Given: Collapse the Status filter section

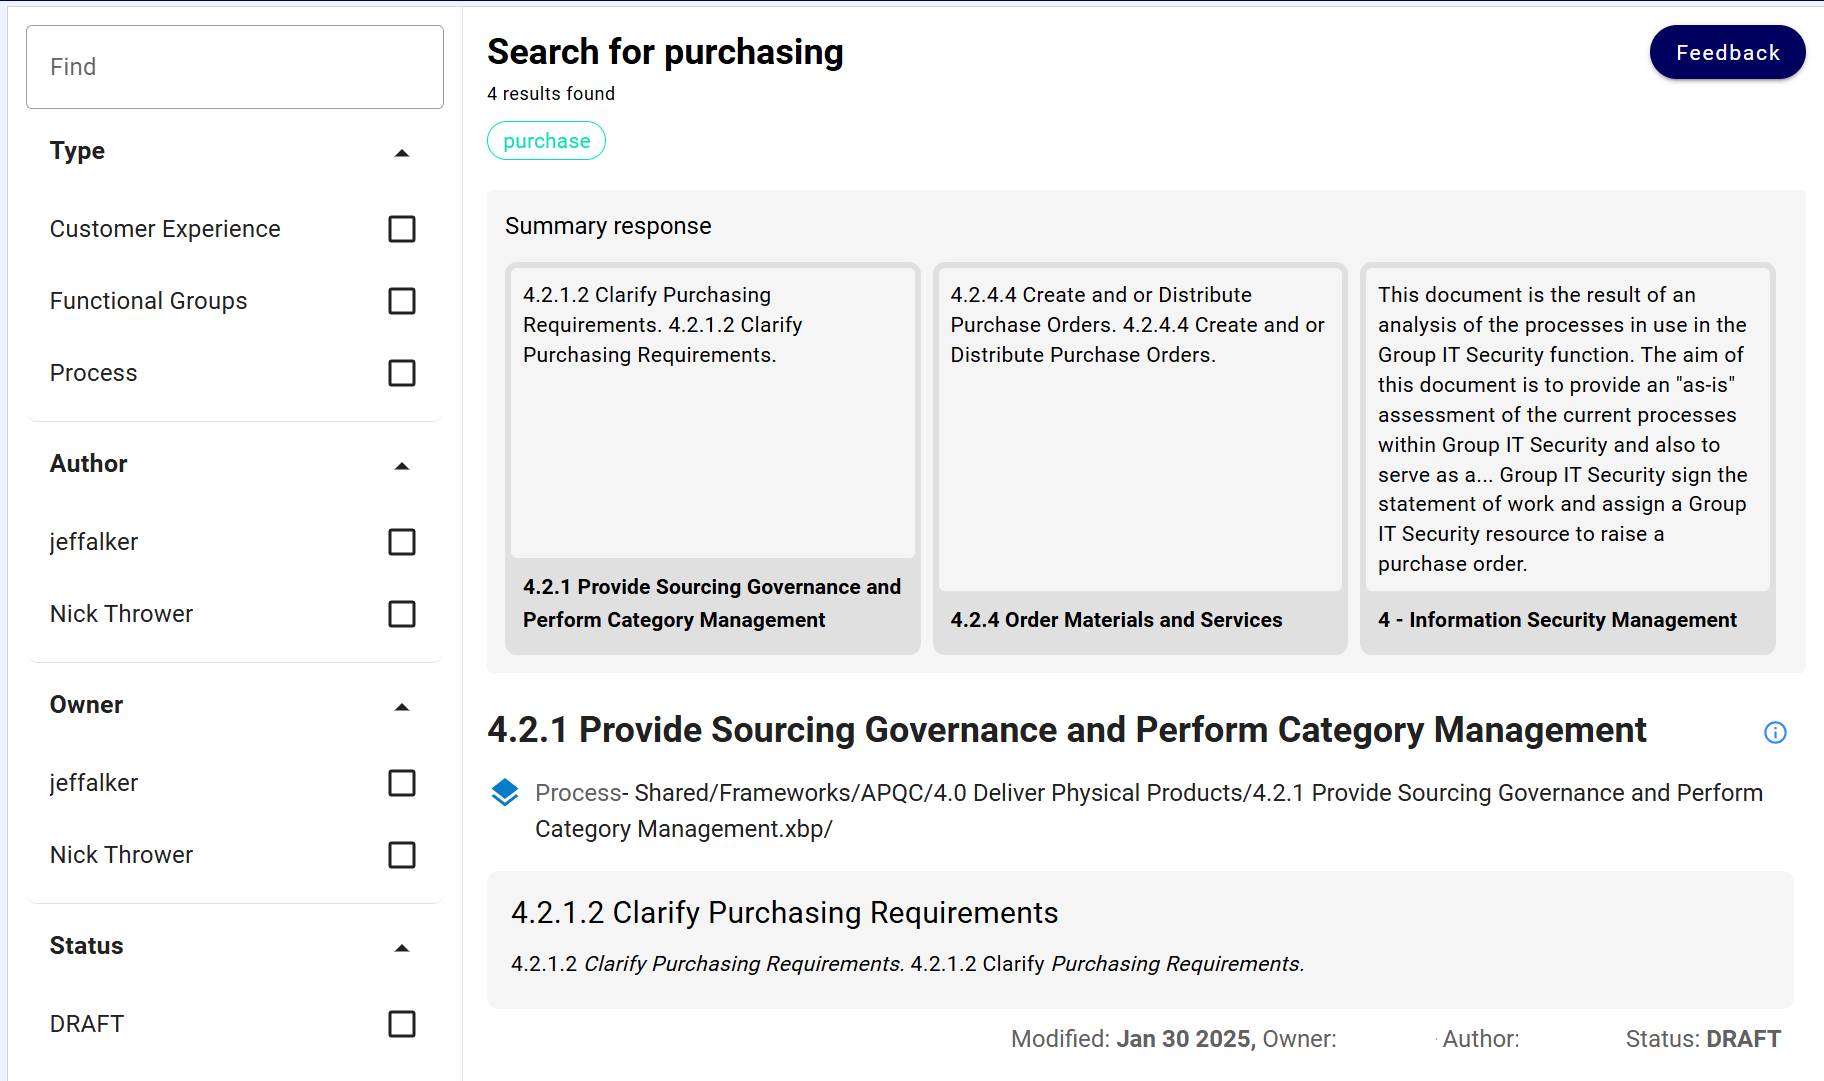Looking at the screenshot, I should pyautogui.click(x=402, y=947).
